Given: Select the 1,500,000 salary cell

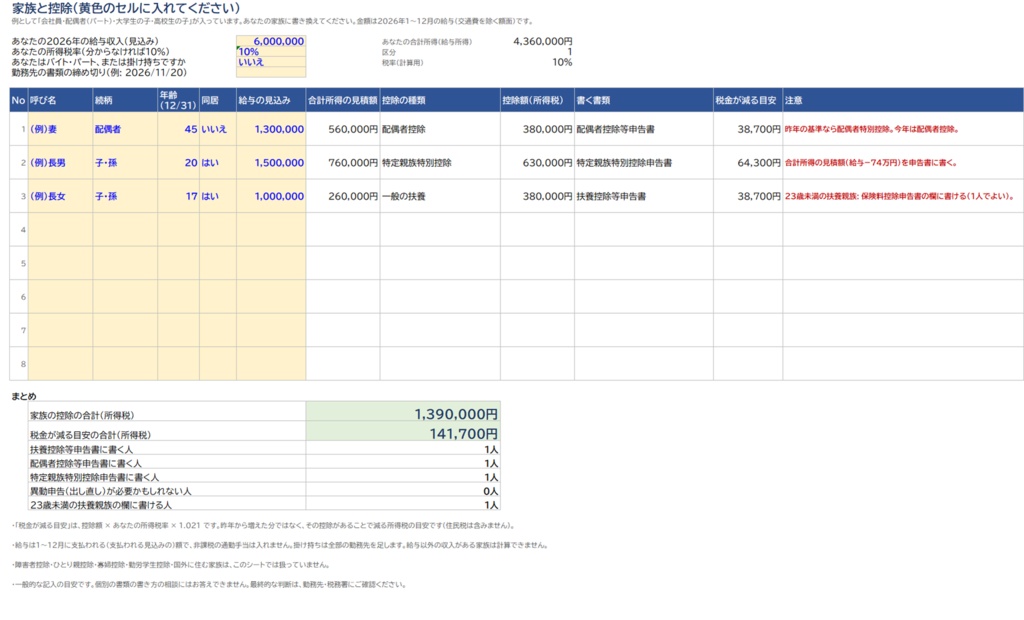Looking at the screenshot, I should click(x=271, y=163).
